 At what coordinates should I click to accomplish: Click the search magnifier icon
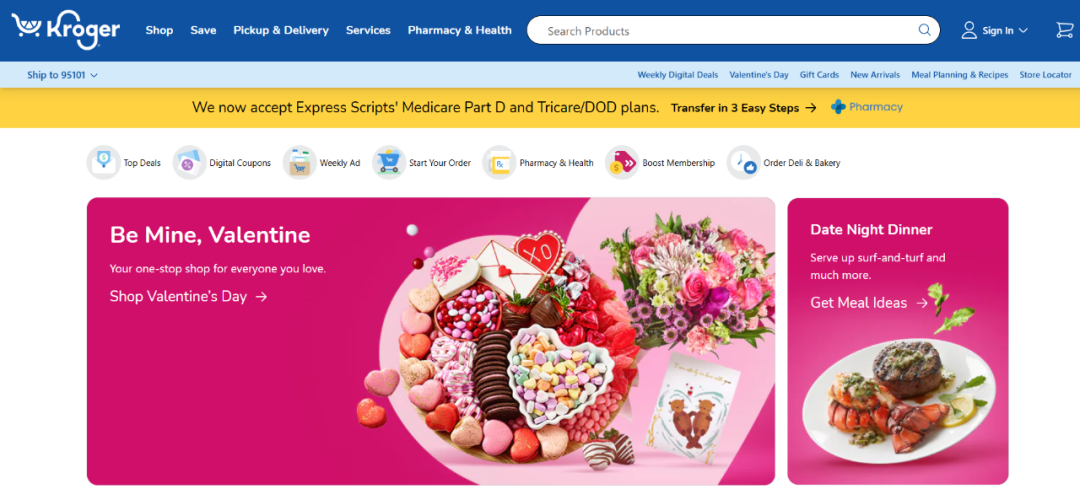(924, 30)
